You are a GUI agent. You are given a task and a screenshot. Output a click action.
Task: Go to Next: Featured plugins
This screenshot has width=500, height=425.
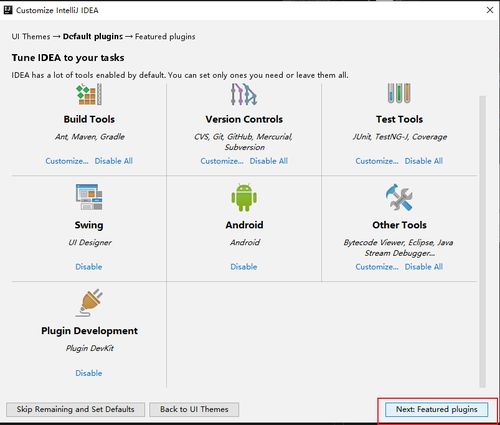pyautogui.click(x=436, y=409)
